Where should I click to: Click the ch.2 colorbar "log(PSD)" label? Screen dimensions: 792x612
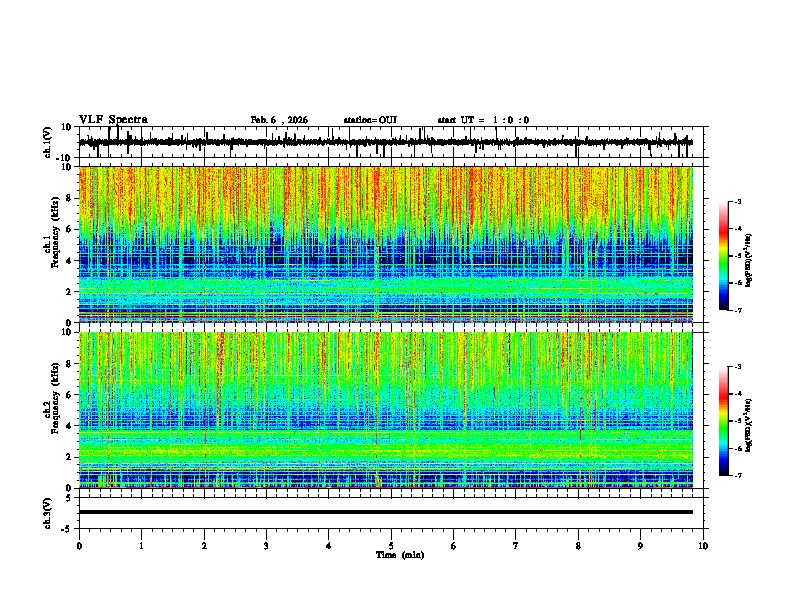pos(748,425)
